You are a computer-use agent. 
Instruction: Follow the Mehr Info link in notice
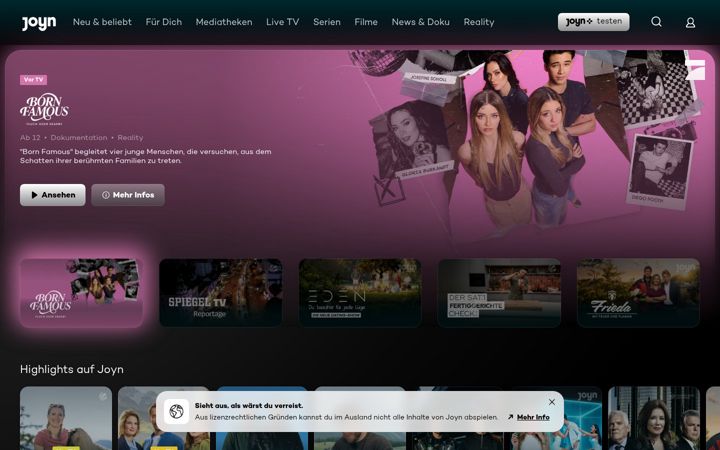529,417
